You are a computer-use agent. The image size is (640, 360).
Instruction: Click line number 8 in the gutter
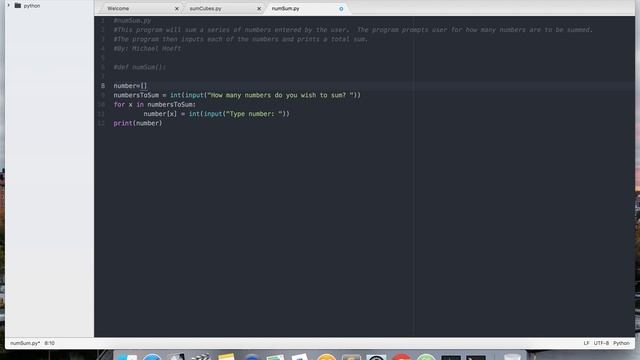(103, 86)
